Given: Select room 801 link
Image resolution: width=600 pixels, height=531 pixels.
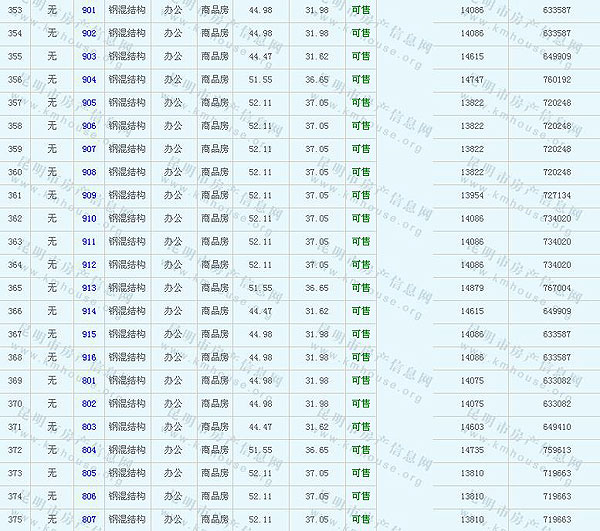Looking at the screenshot, I should click(89, 380).
